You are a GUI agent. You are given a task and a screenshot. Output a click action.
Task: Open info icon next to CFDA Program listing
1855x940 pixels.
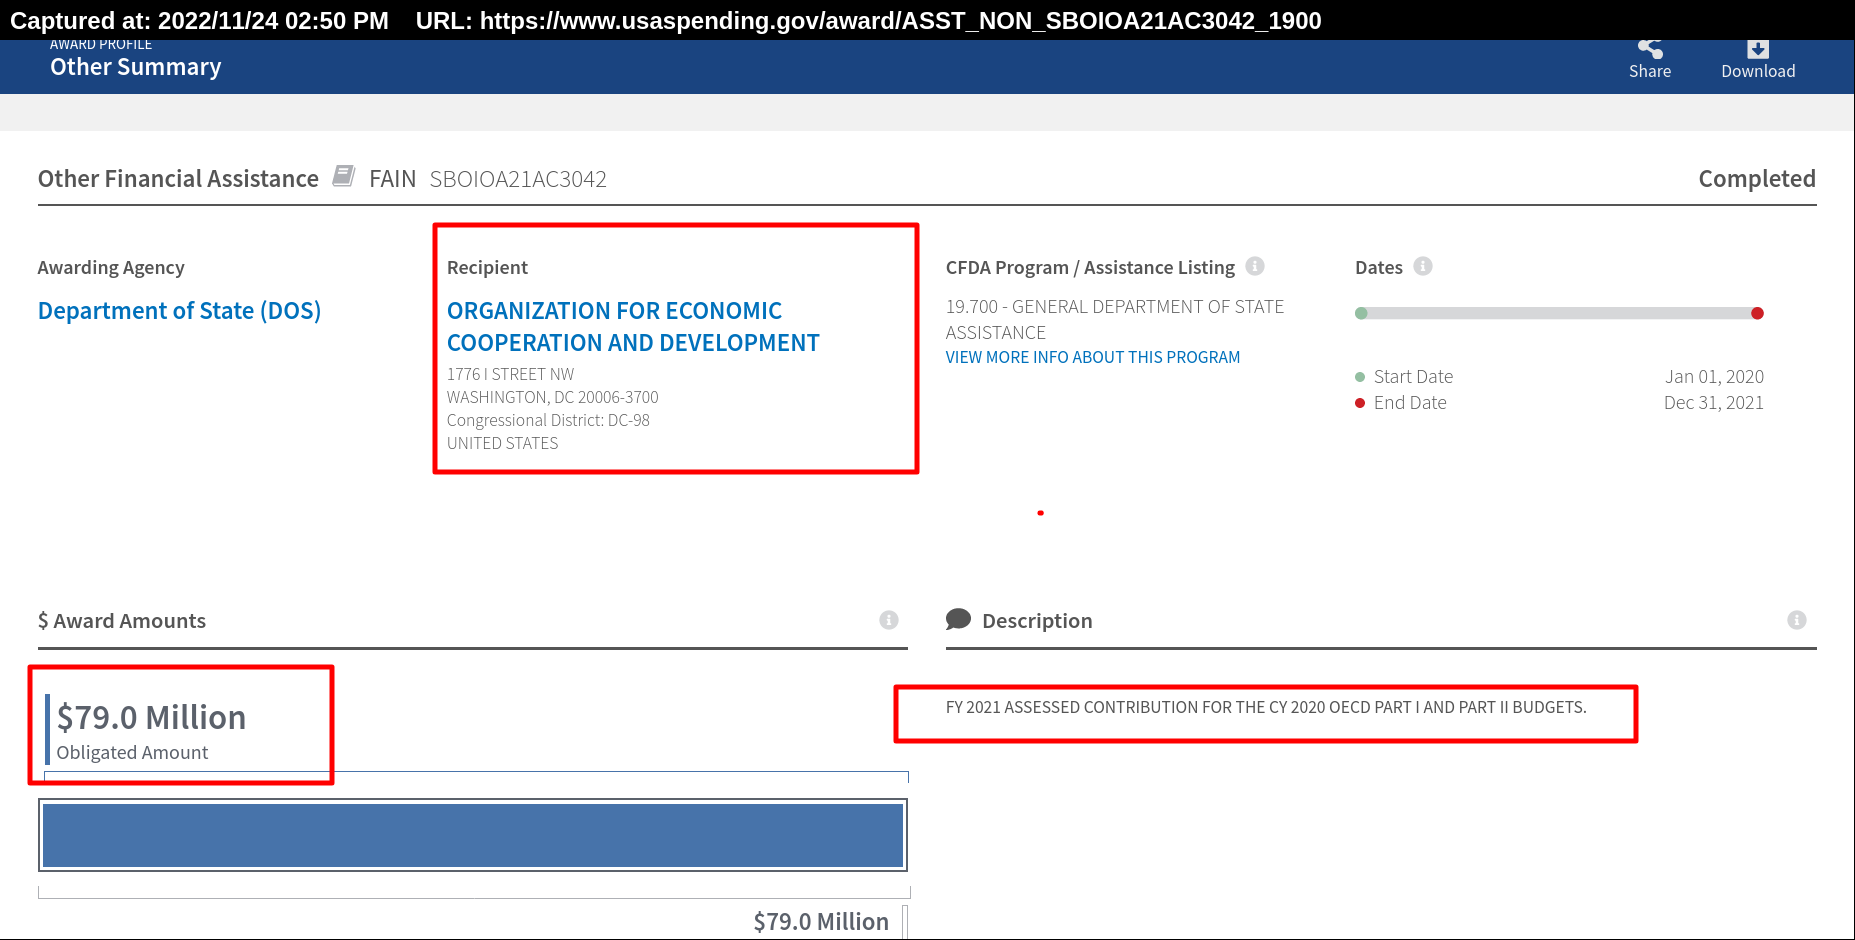pyautogui.click(x=1255, y=266)
